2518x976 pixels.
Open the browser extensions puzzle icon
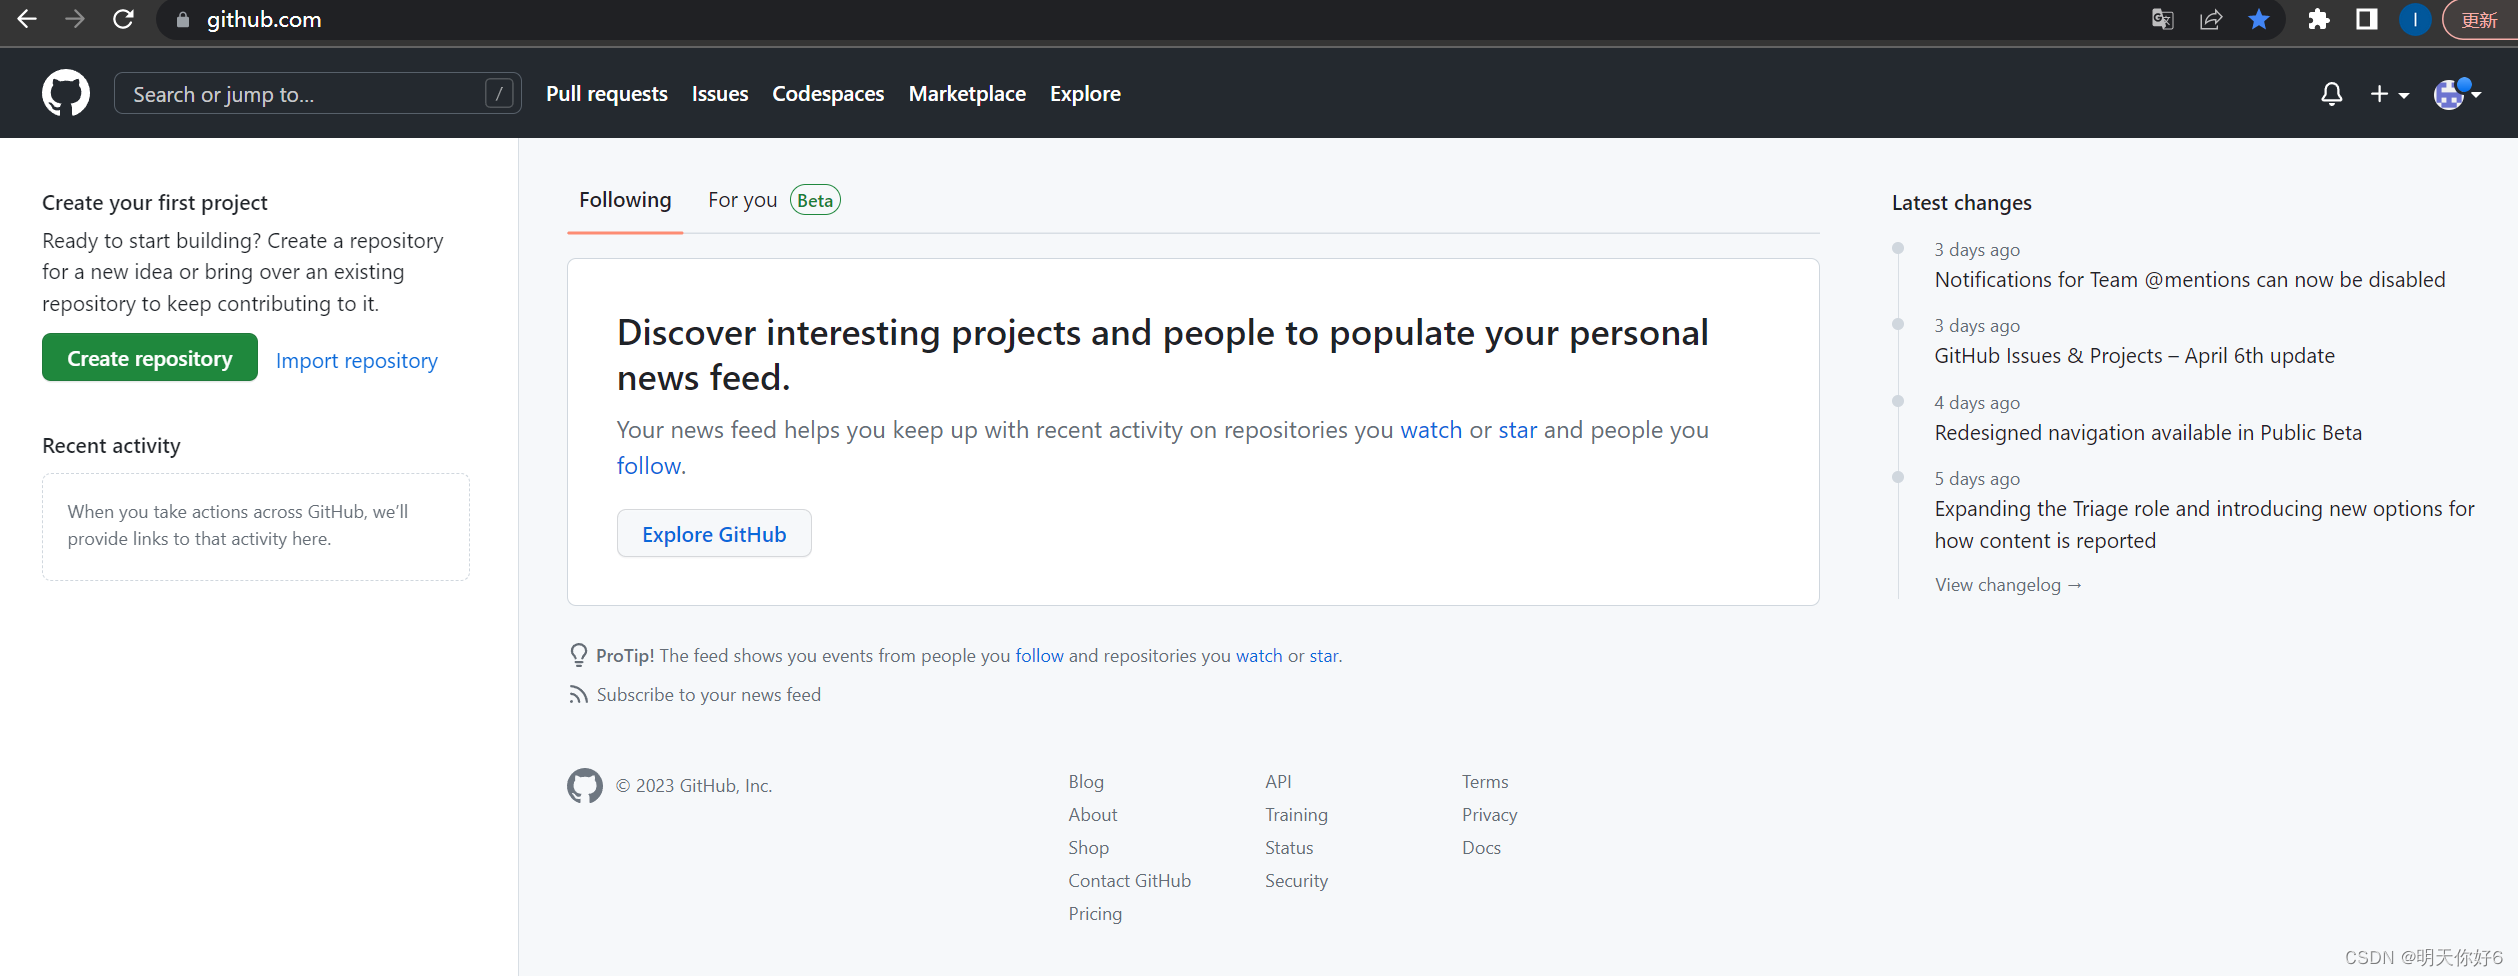click(x=2318, y=19)
